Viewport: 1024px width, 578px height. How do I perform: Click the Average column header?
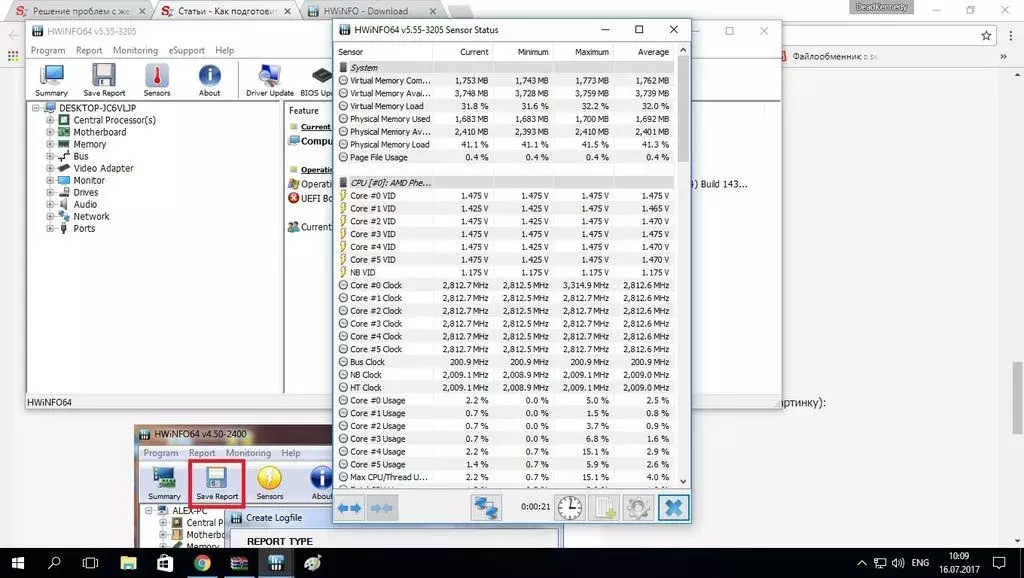click(644, 52)
